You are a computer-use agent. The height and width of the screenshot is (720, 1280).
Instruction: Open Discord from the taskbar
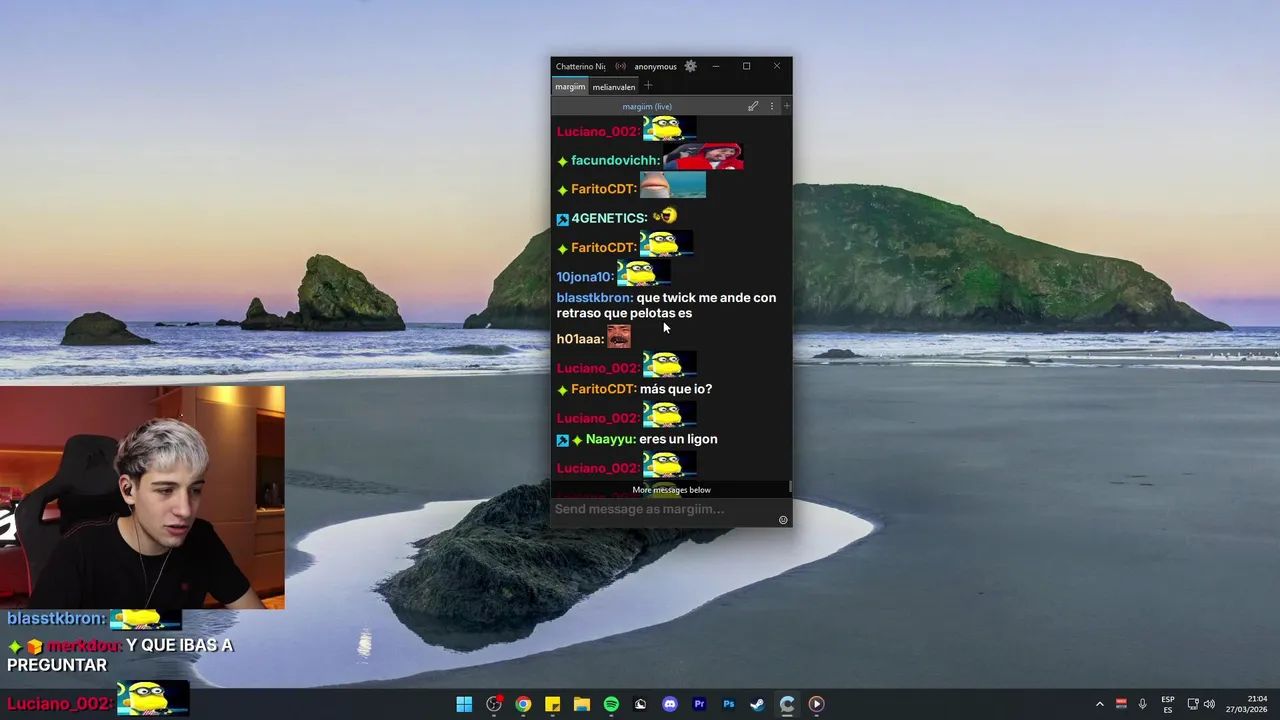pyautogui.click(x=670, y=704)
